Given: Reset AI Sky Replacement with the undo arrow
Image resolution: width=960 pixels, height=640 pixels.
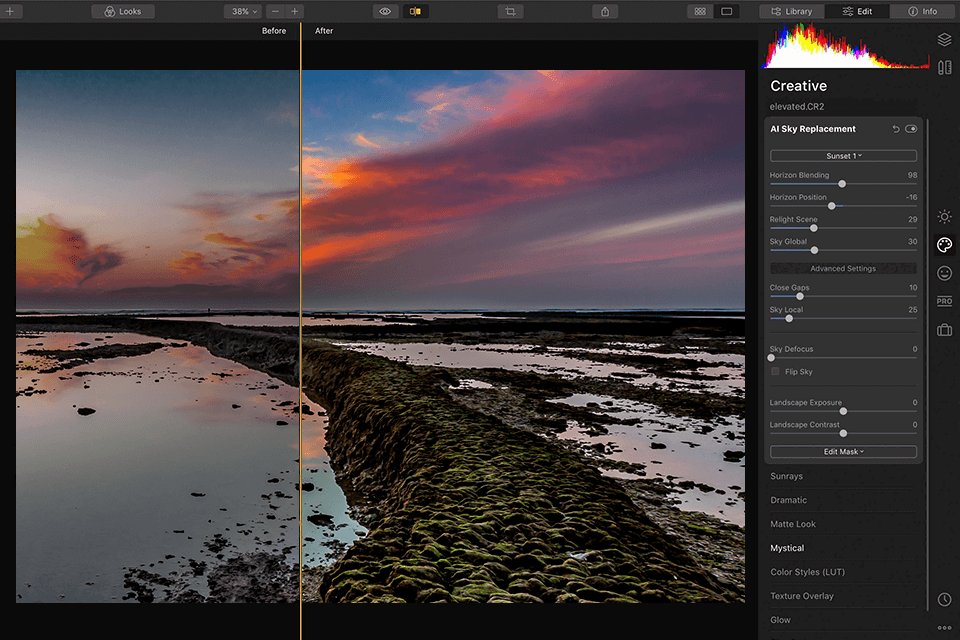Looking at the screenshot, I should pos(897,128).
